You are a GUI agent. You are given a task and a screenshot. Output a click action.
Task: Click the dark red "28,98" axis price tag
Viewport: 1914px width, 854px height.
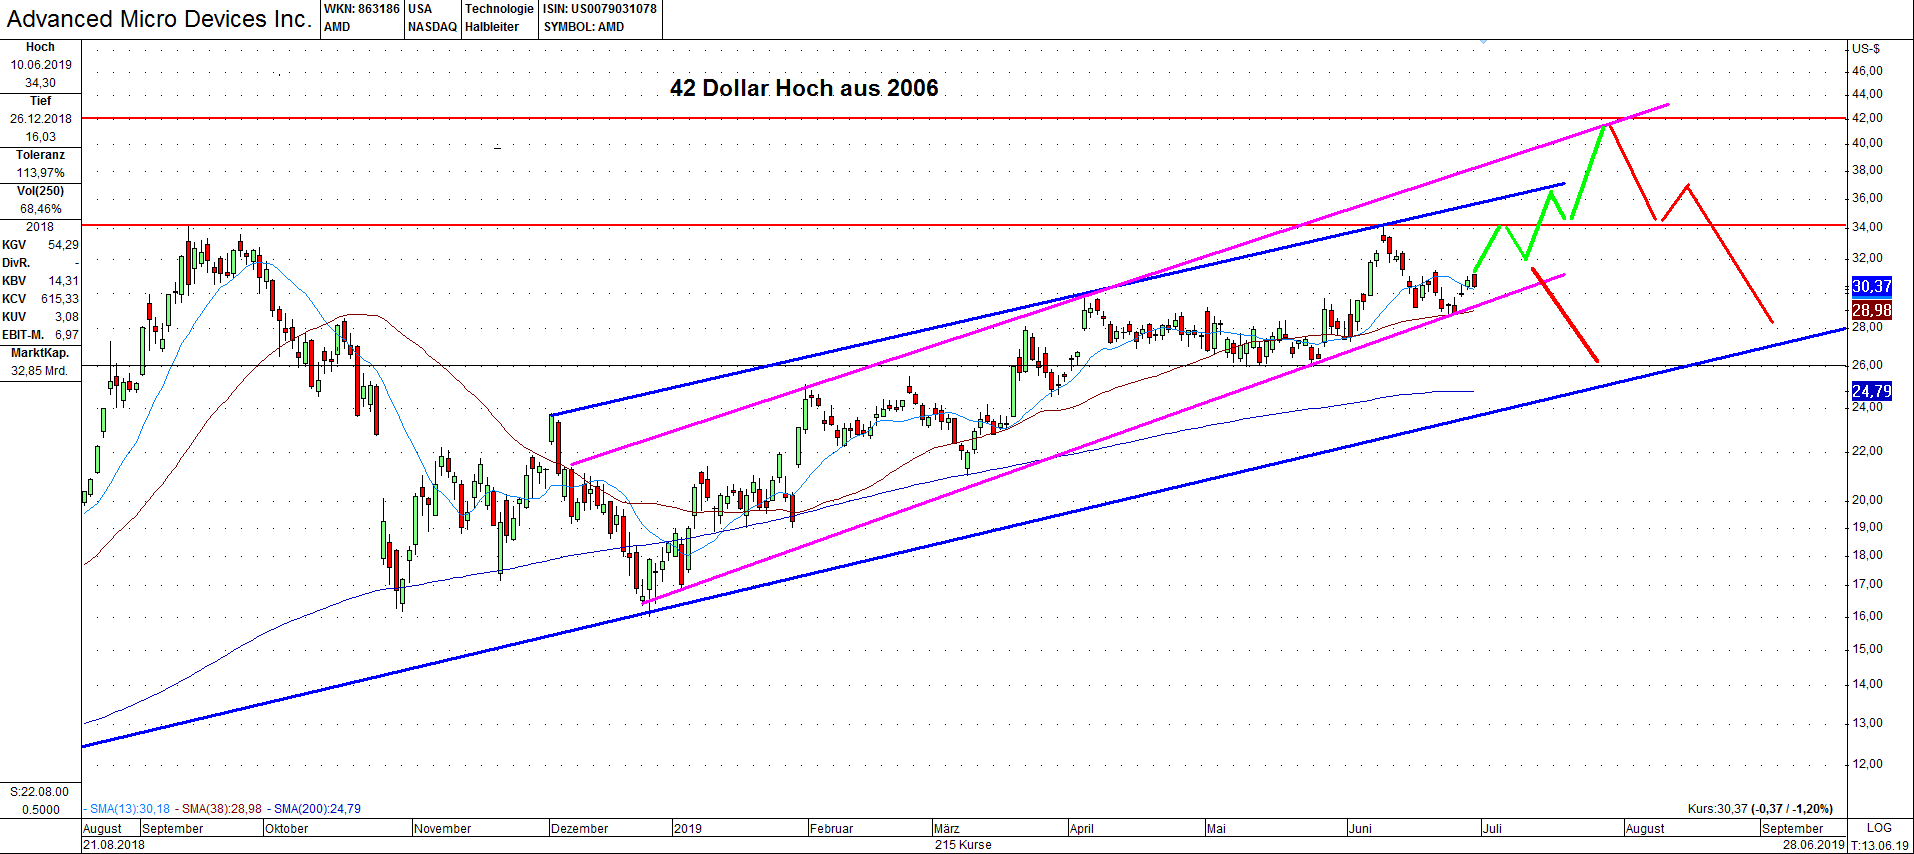click(x=1872, y=310)
